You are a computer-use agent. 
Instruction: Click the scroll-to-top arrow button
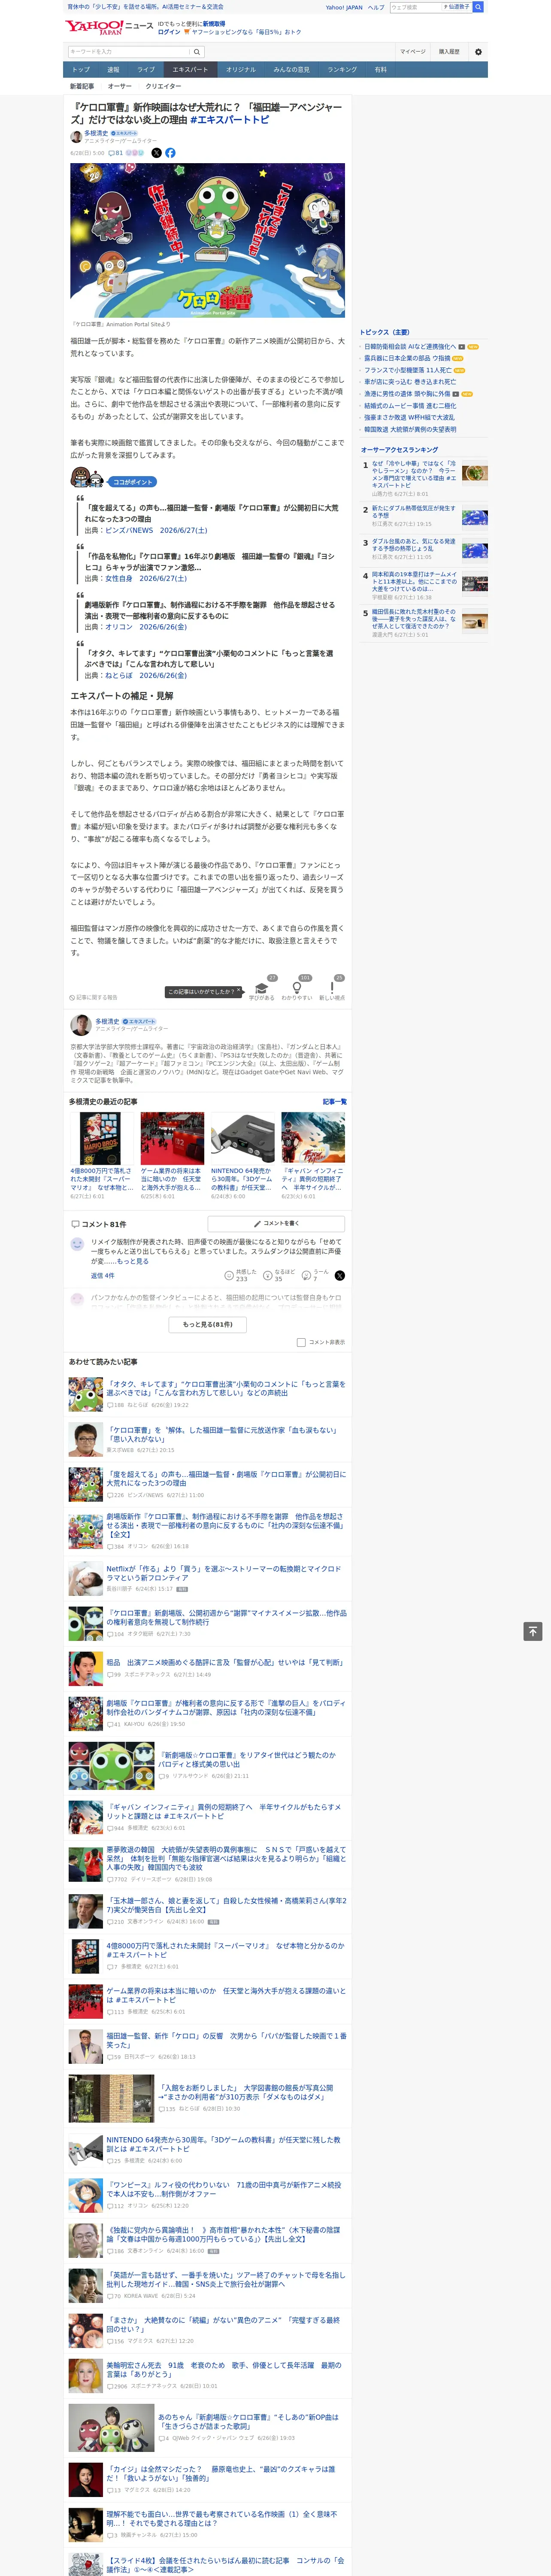533,1631
